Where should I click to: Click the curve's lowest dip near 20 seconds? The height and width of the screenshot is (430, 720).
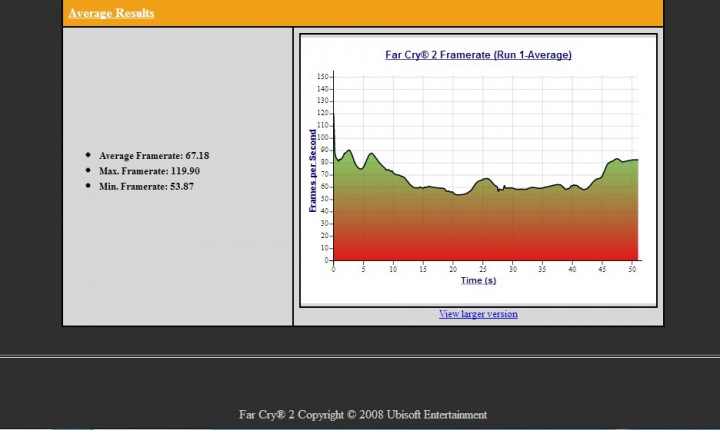pos(458,194)
